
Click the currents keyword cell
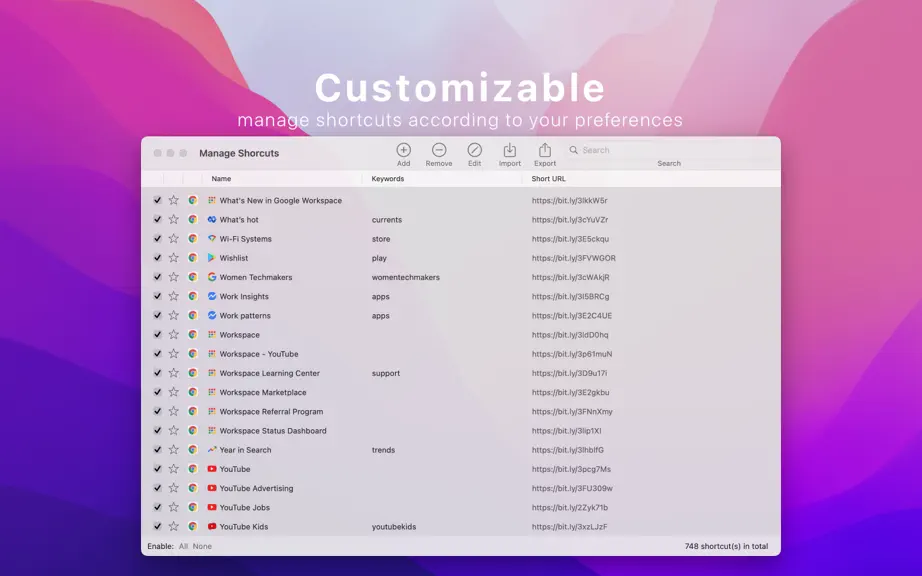click(386, 220)
